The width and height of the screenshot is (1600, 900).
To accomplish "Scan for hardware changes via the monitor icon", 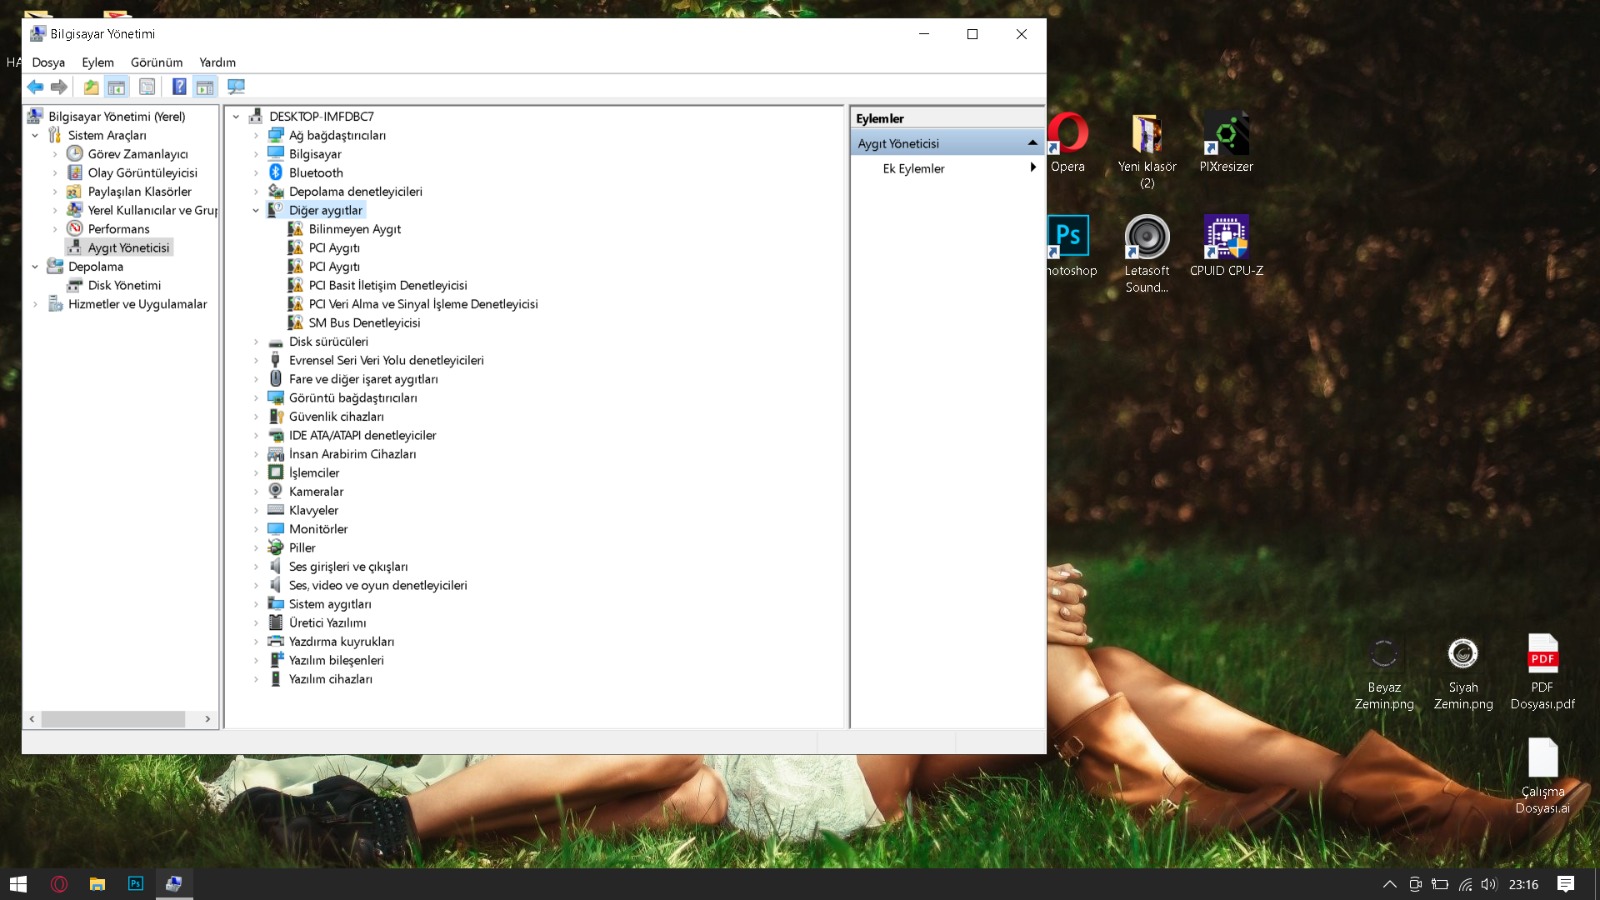I will (x=236, y=87).
